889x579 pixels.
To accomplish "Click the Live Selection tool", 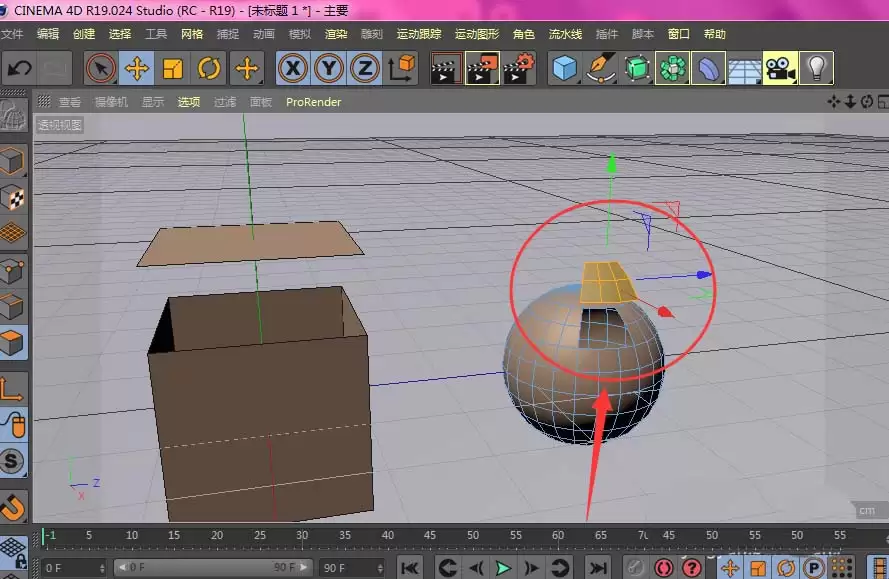I will 103,67.
